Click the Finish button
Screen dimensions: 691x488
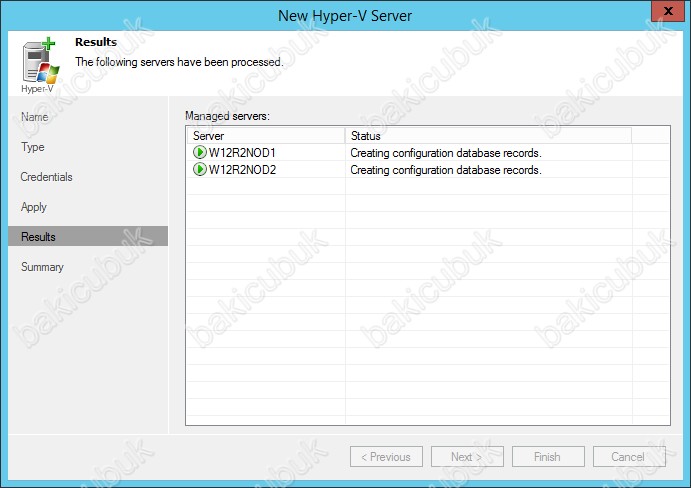548,457
